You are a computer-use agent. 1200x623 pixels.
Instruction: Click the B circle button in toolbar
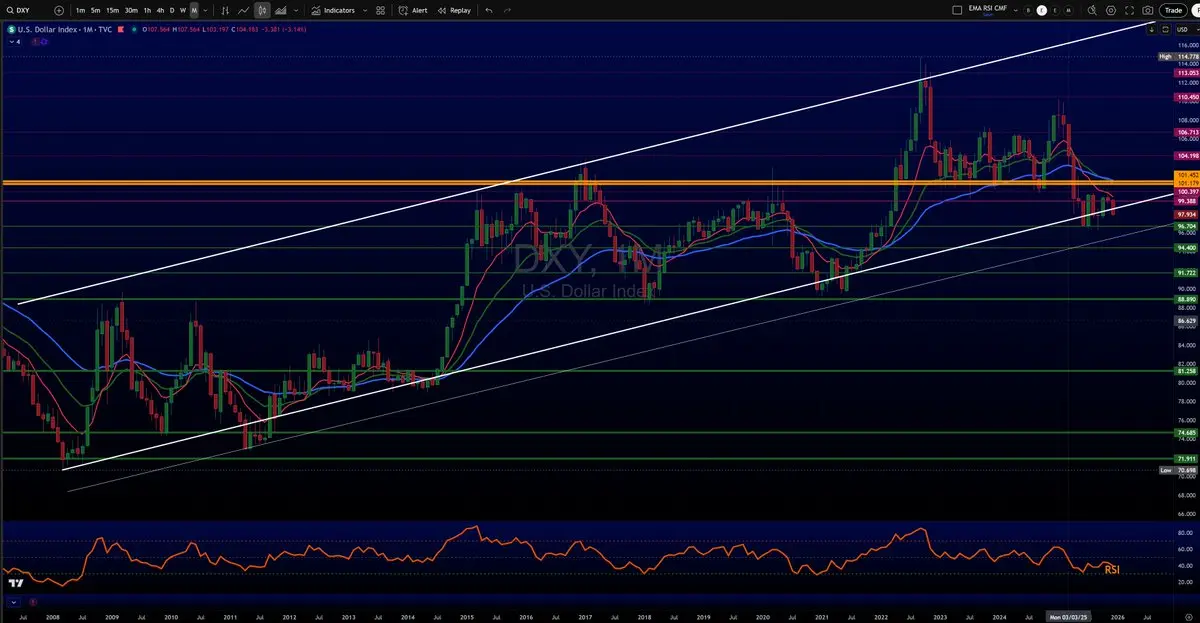tap(1028, 10)
